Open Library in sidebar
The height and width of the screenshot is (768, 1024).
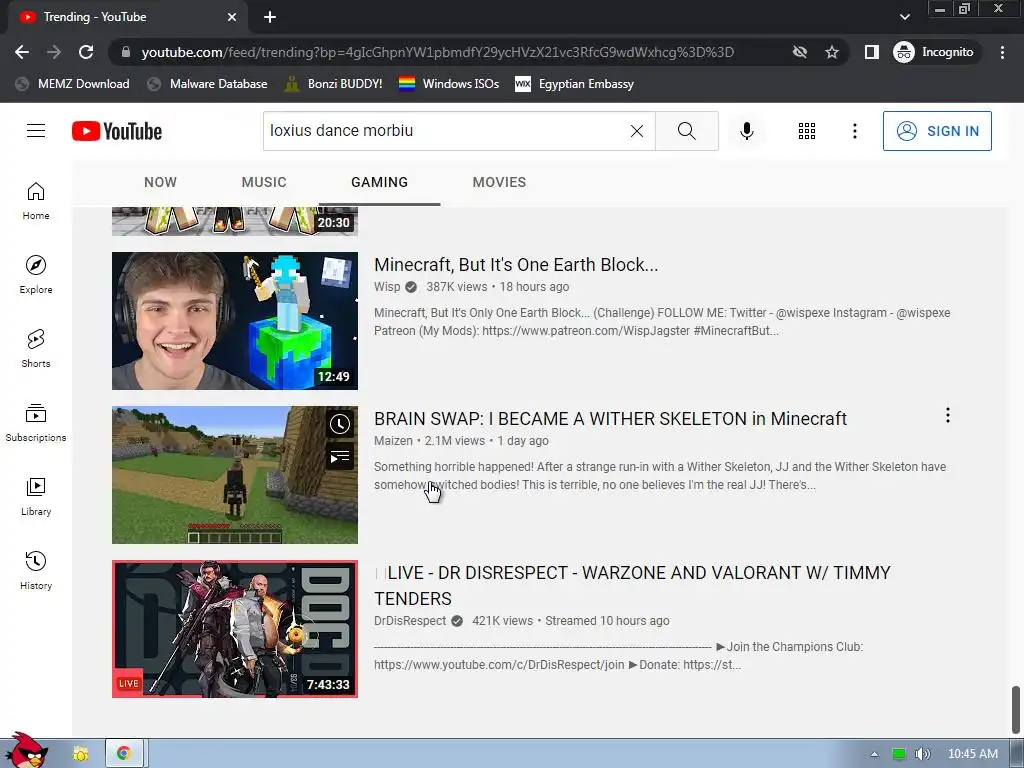[x=36, y=496]
